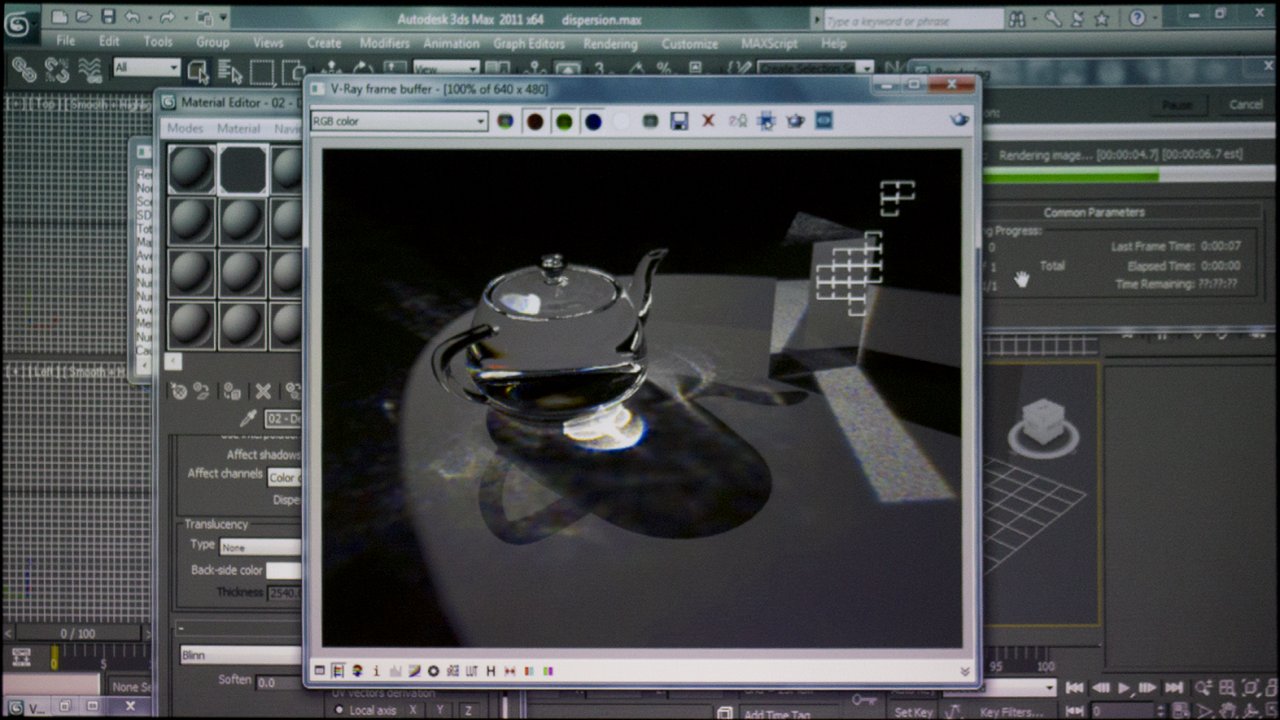Clear the V-Ray frame buffer image
This screenshot has width=1280, height=720.
pyautogui.click(x=708, y=121)
